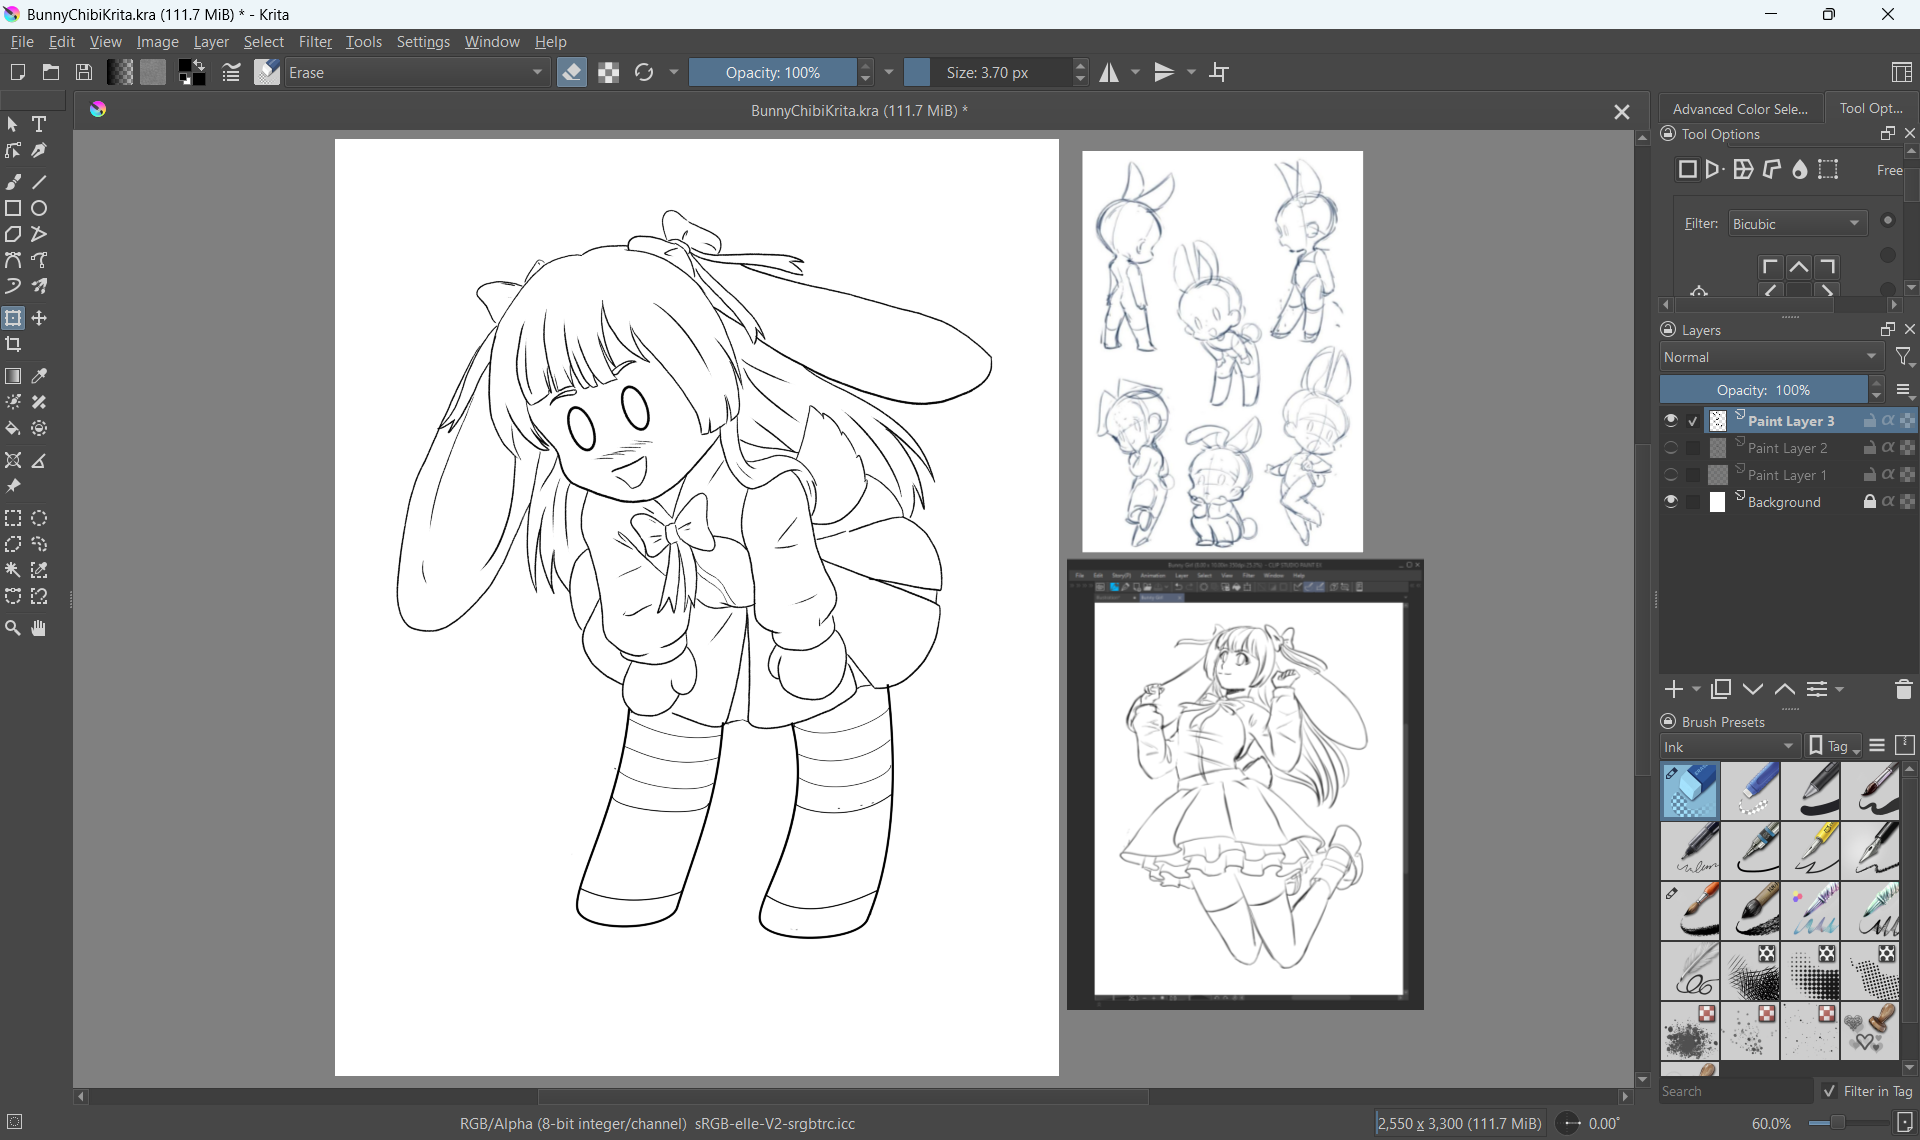Show Paint Layer 2
This screenshot has height=1140, width=1920.
coord(1671,448)
